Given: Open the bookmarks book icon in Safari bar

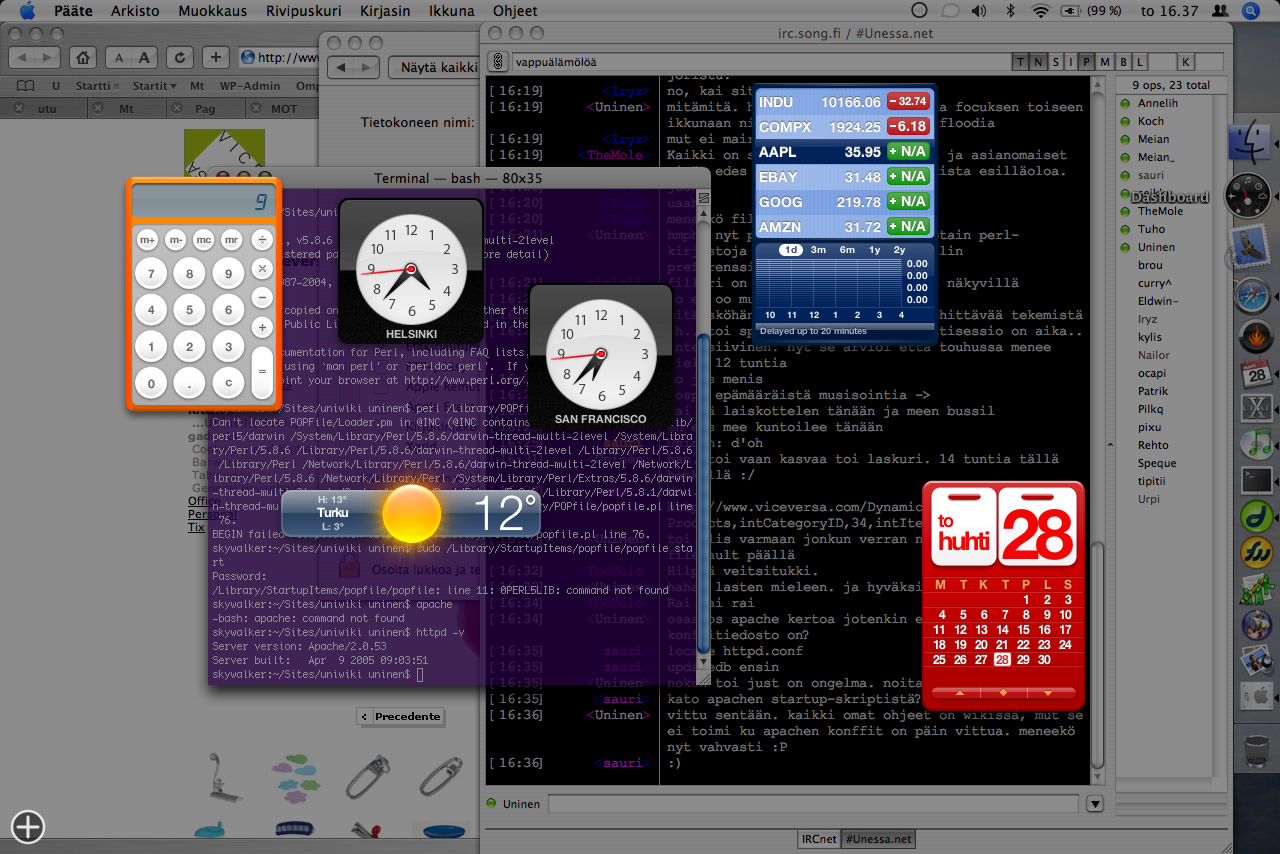Looking at the screenshot, I should pos(26,86).
